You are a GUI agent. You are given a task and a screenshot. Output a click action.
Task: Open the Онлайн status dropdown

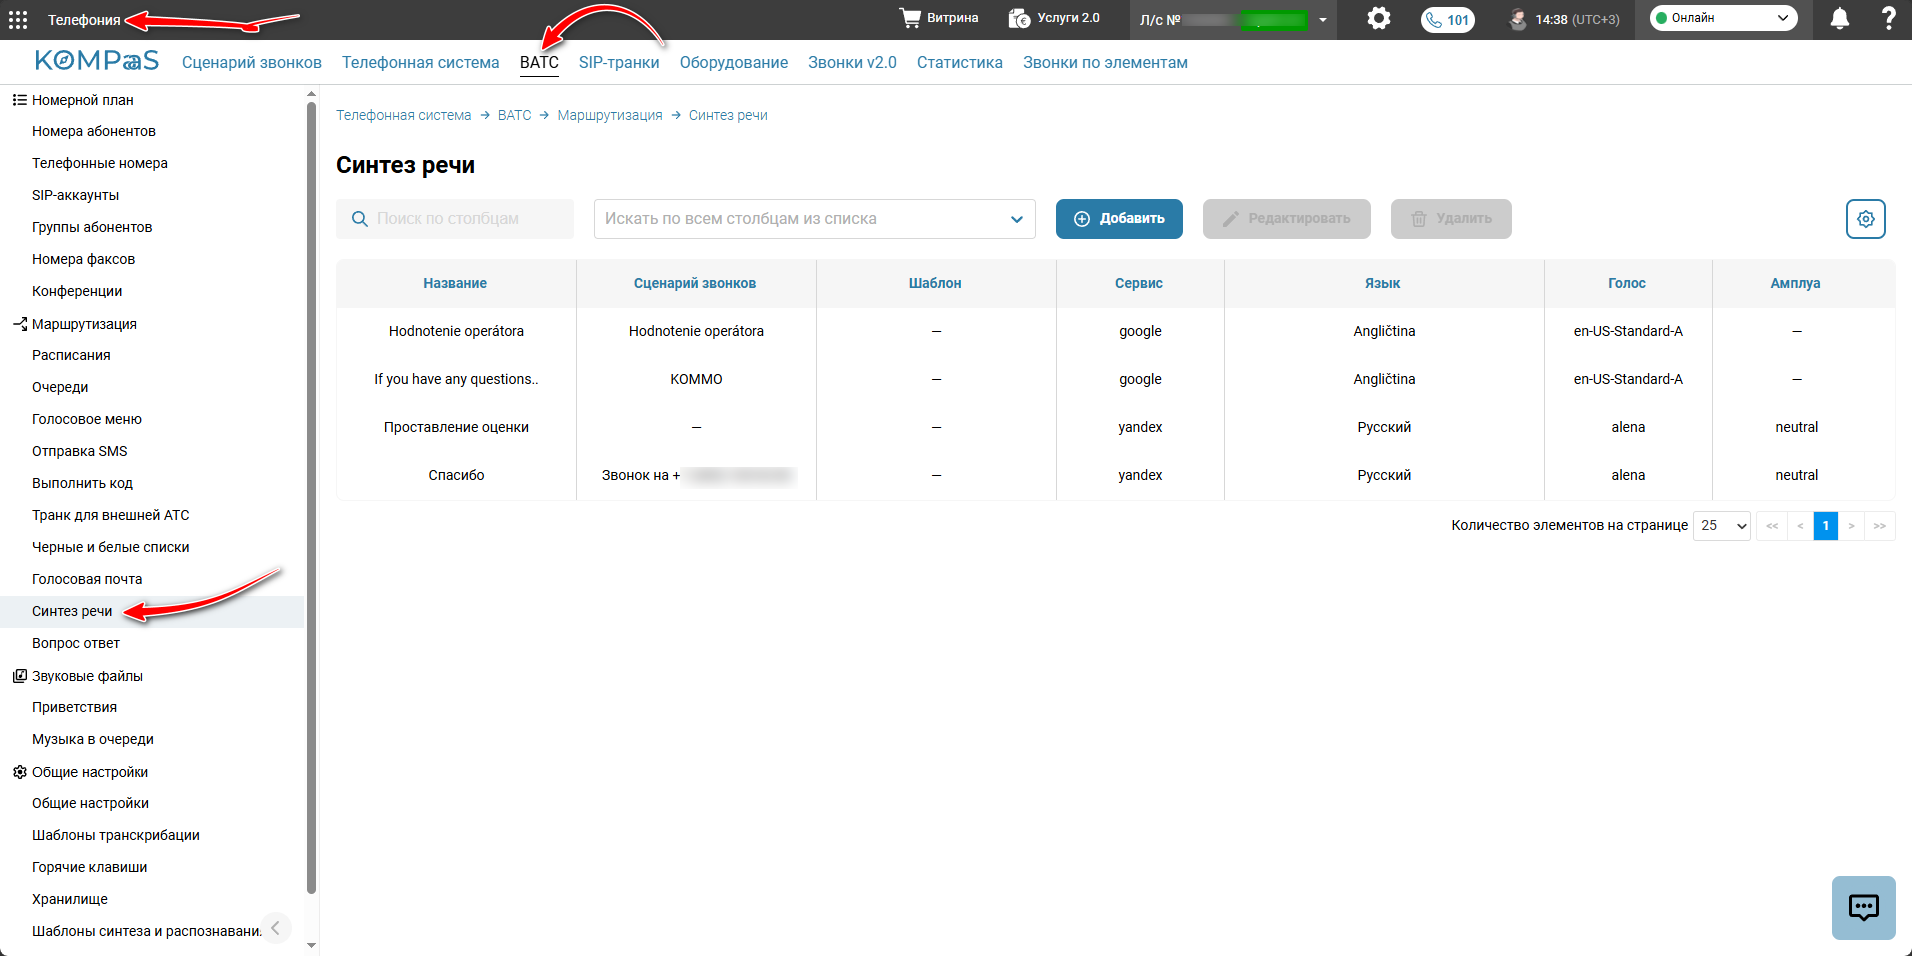(1723, 18)
